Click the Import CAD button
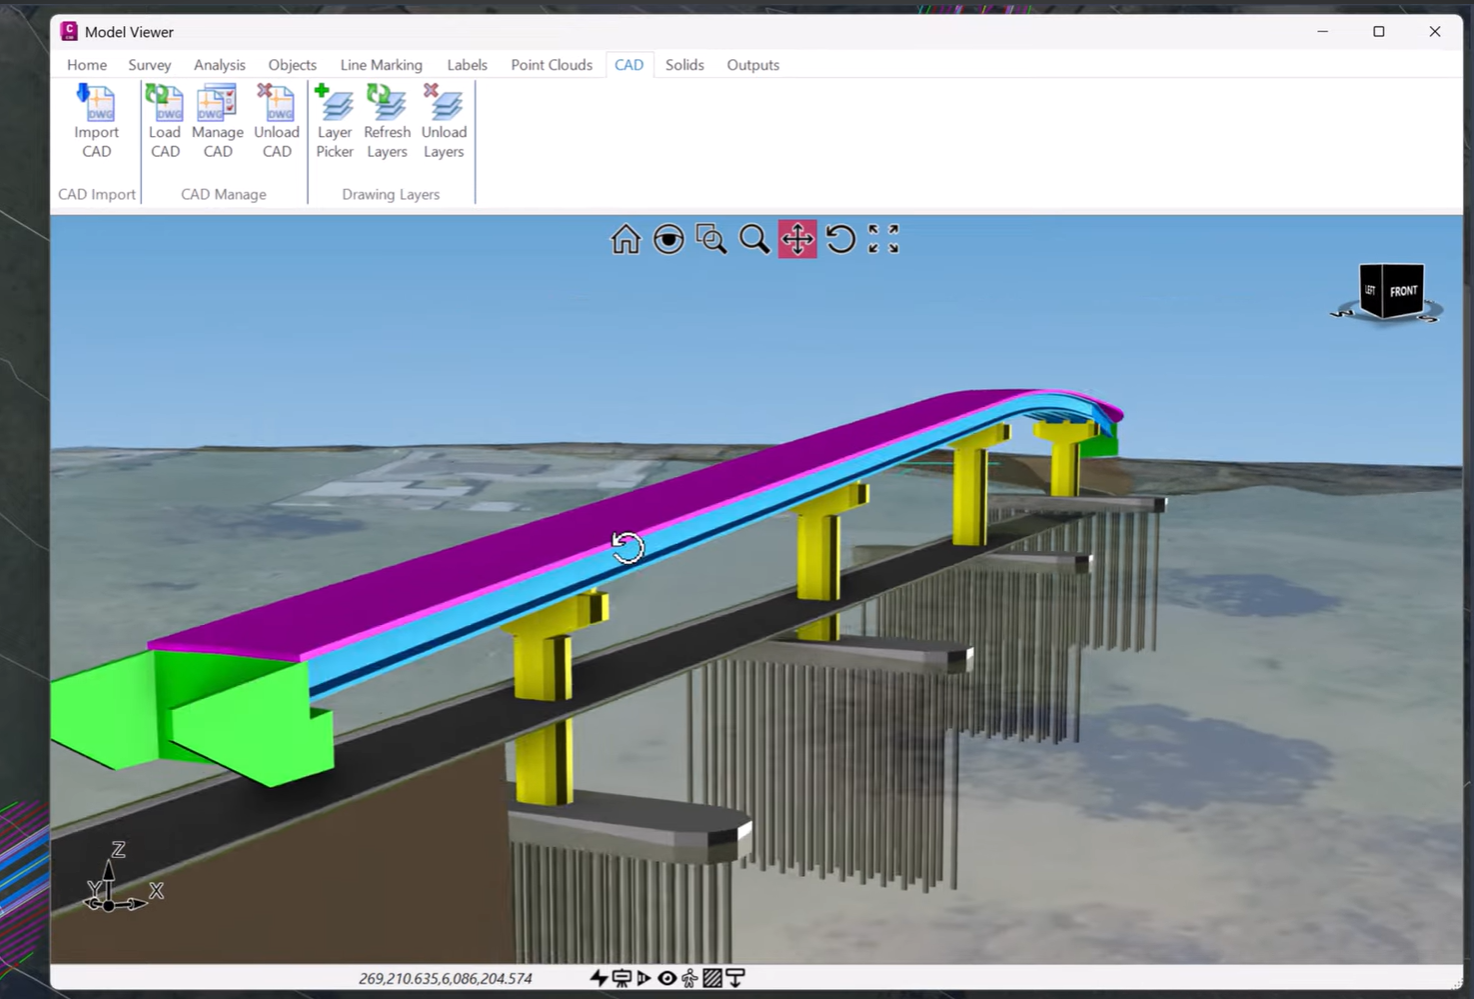1474x999 pixels. click(x=96, y=121)
